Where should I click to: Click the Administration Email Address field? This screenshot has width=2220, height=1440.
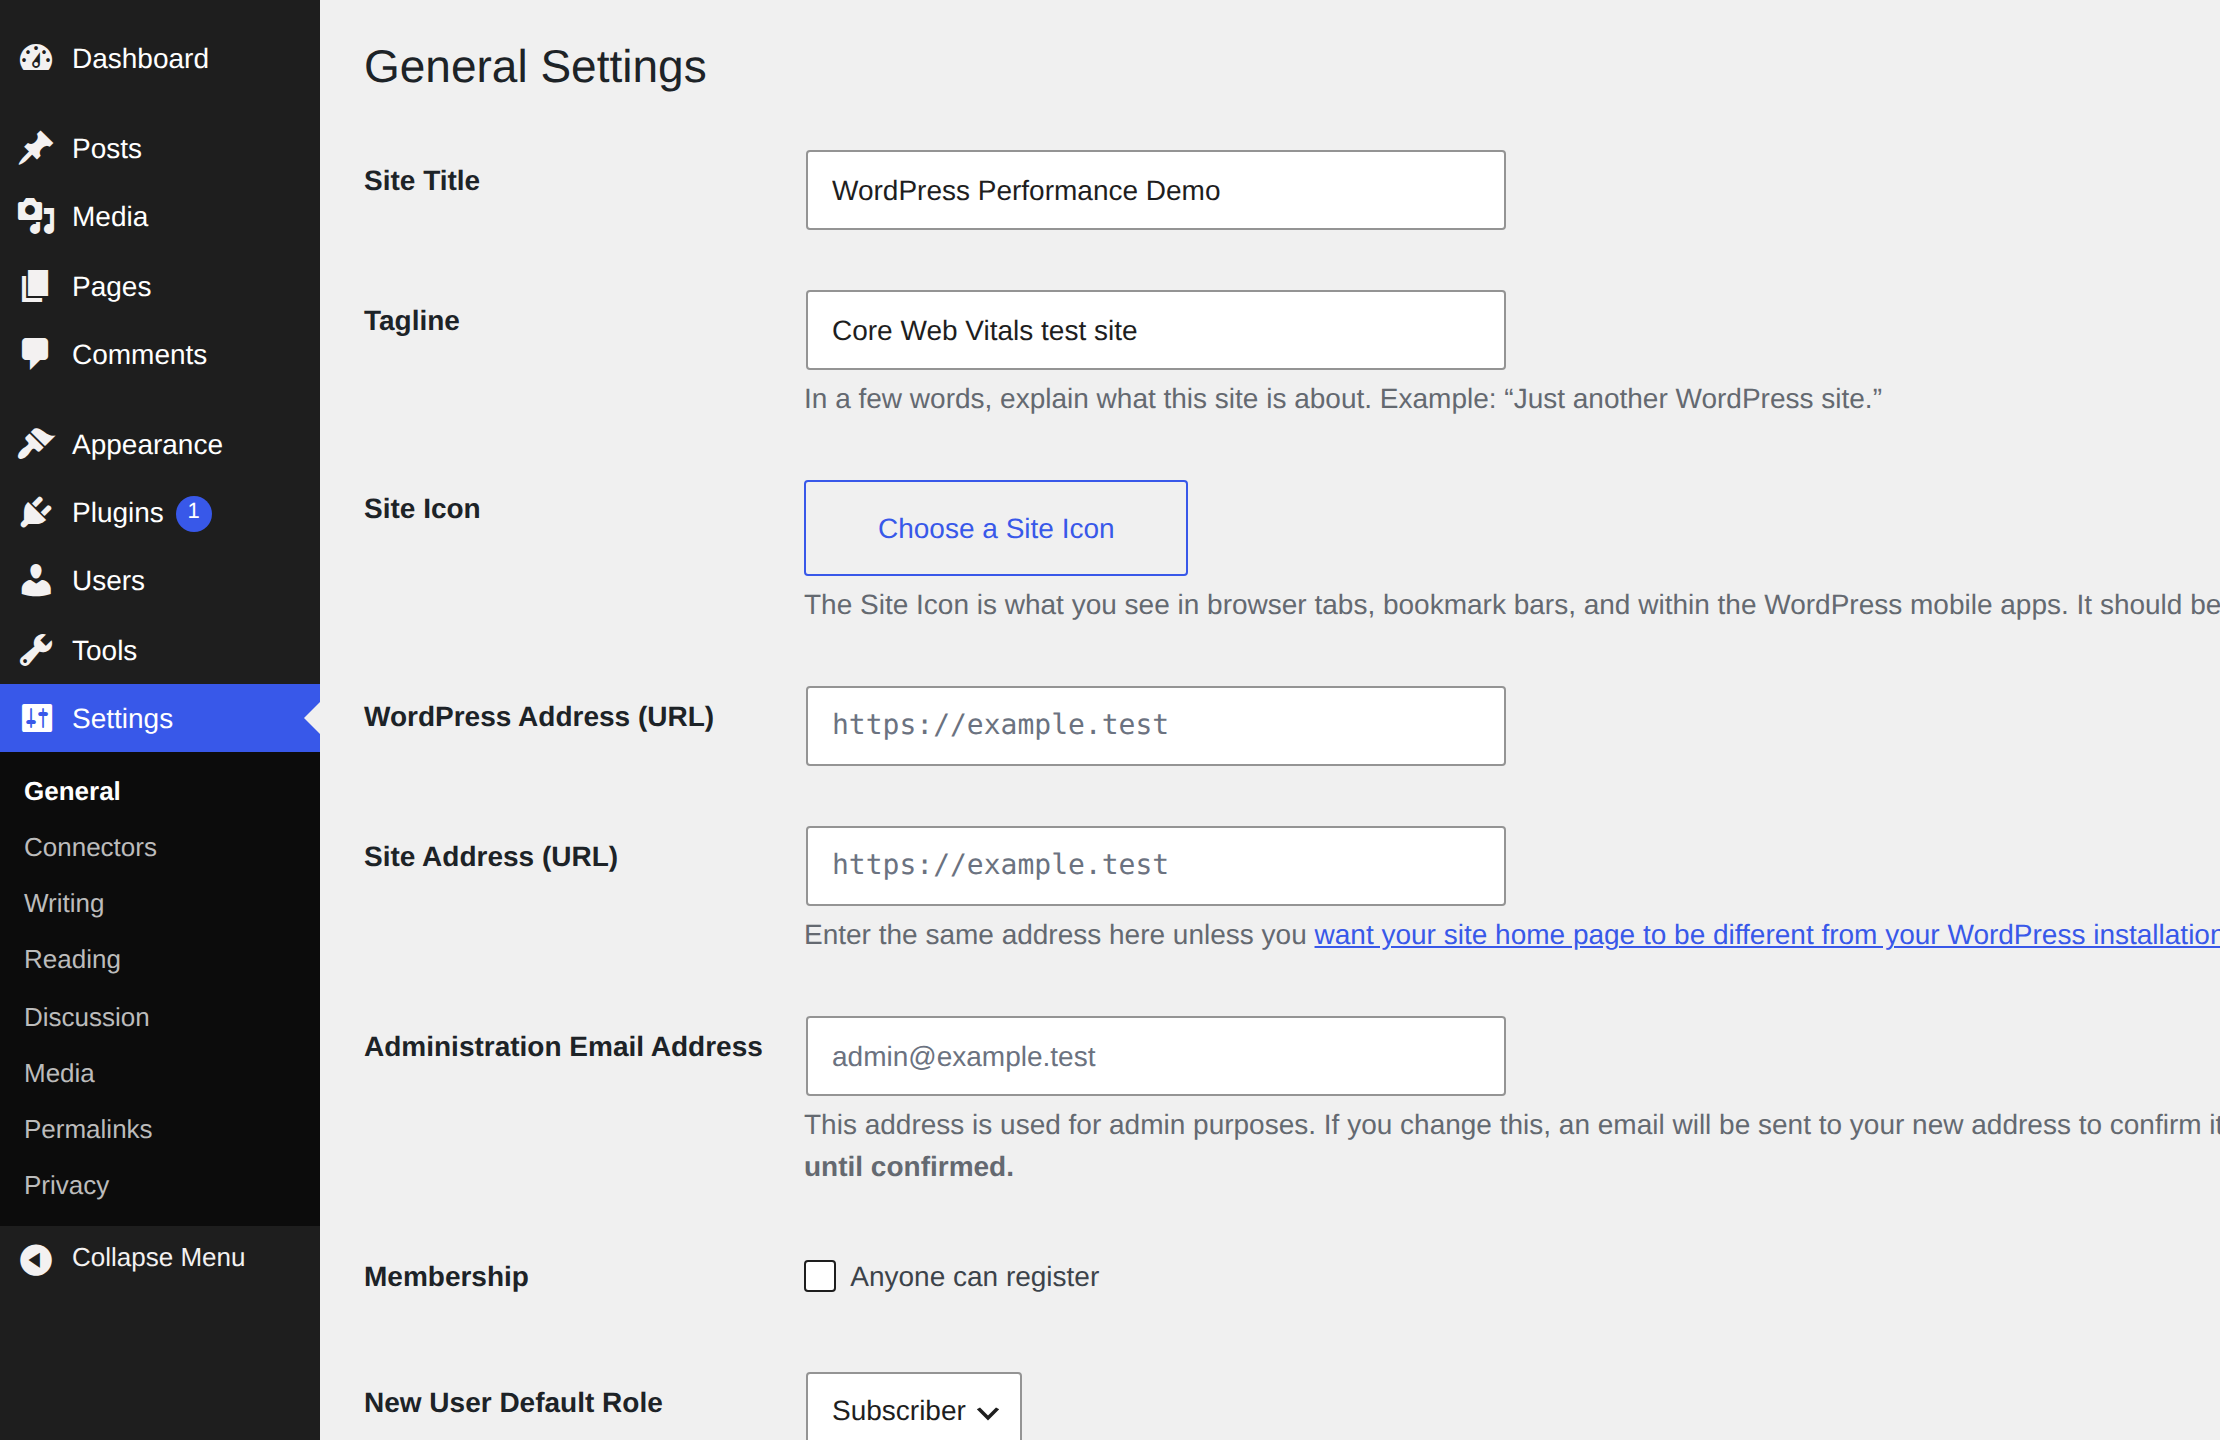point(1156,1056)
